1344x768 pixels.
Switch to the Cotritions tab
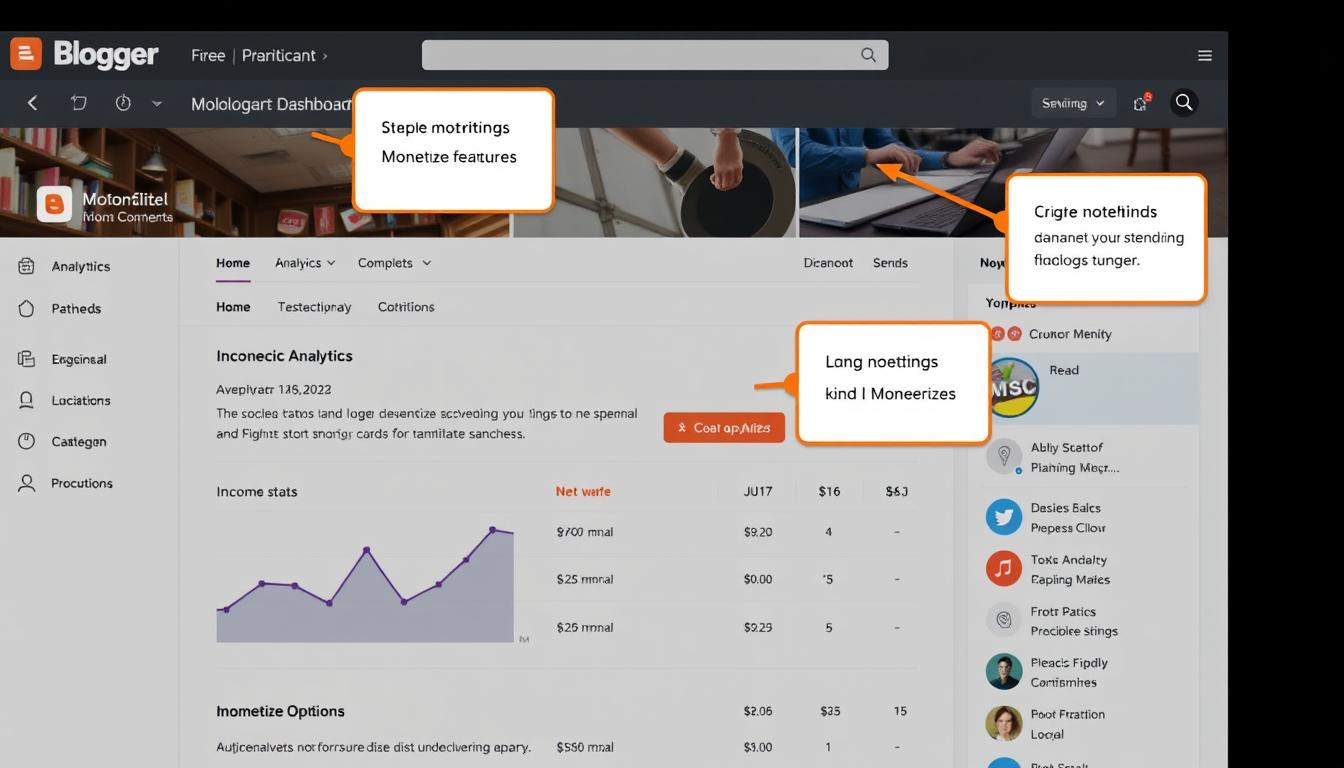[406, 307]
